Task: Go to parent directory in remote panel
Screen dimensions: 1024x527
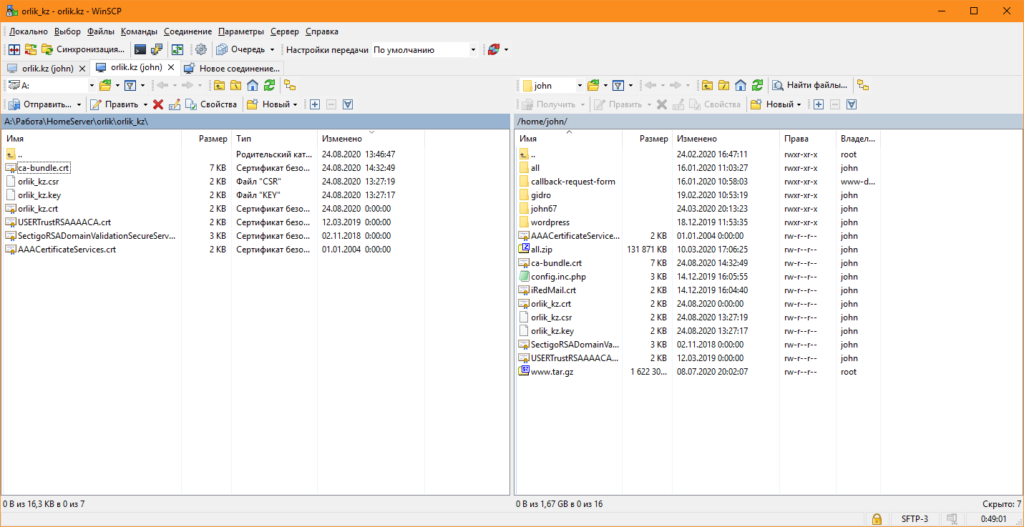Action: pos(707,85)
